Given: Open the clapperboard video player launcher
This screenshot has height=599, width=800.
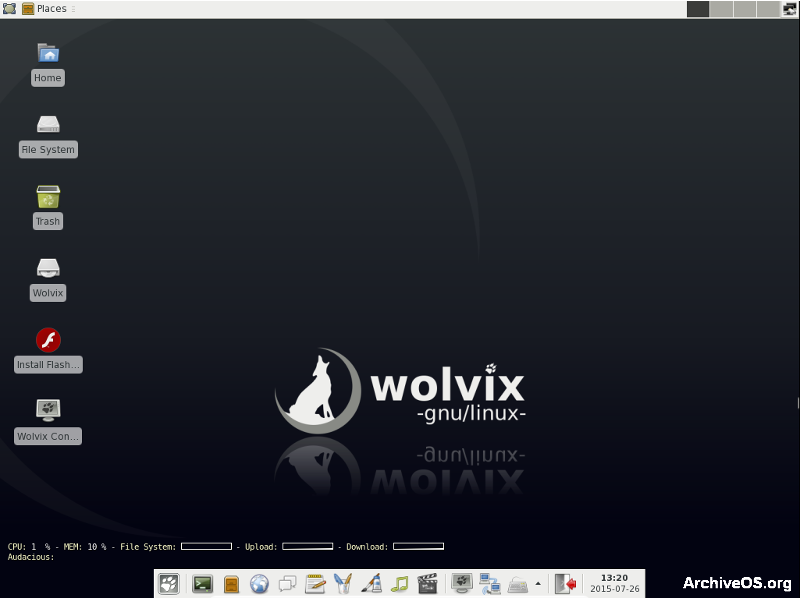Looking at the screenshot, I should click(428, 584).
